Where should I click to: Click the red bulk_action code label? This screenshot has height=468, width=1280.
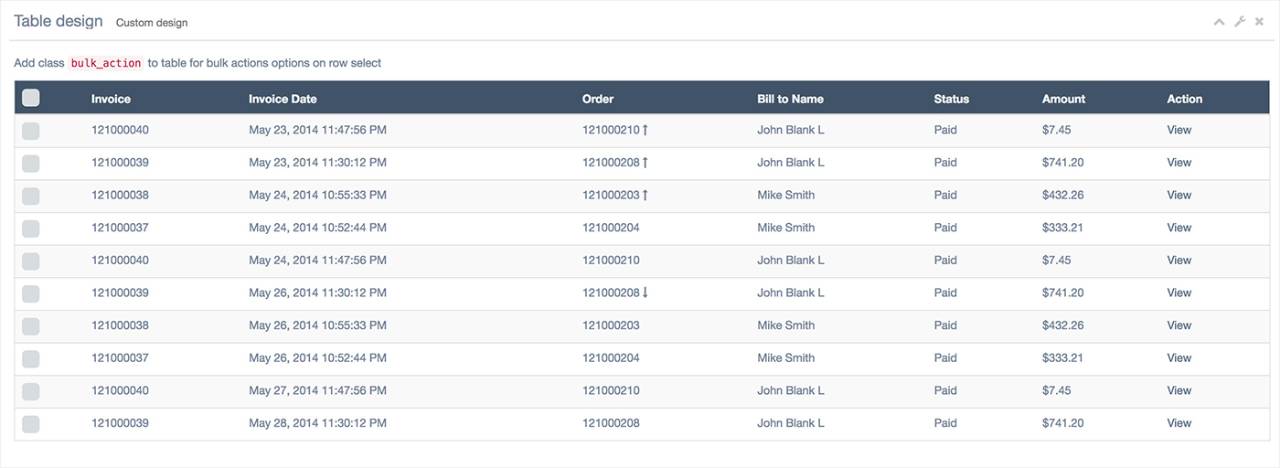point(106,63)
